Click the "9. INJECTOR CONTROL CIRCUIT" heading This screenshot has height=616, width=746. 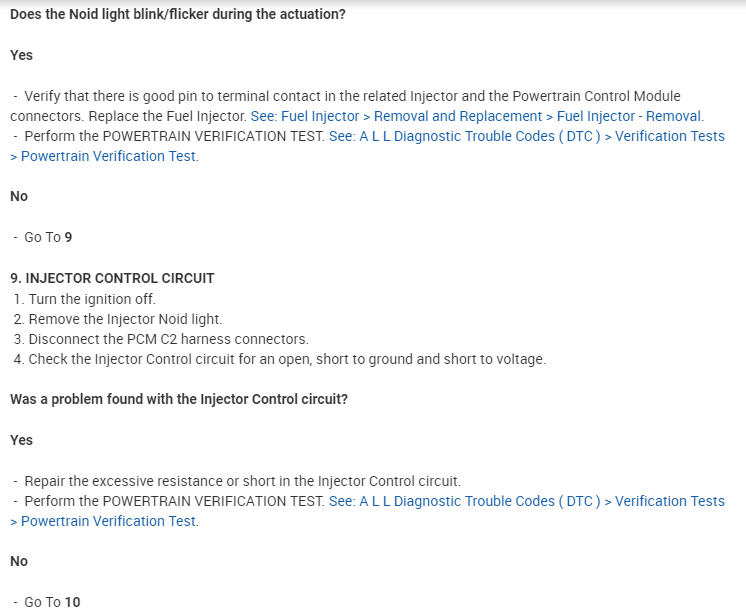coord(112,278)
